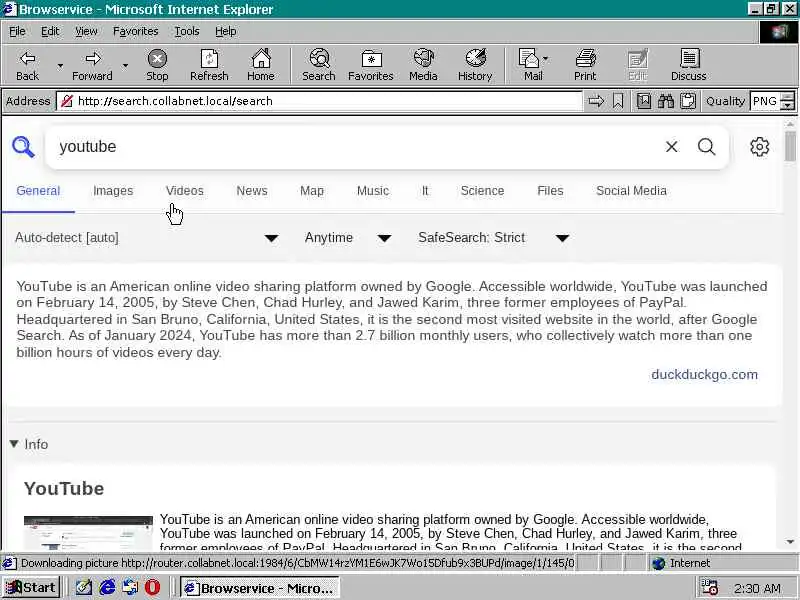Open the Auto-detect language dropdown

[x=147, y=238]
